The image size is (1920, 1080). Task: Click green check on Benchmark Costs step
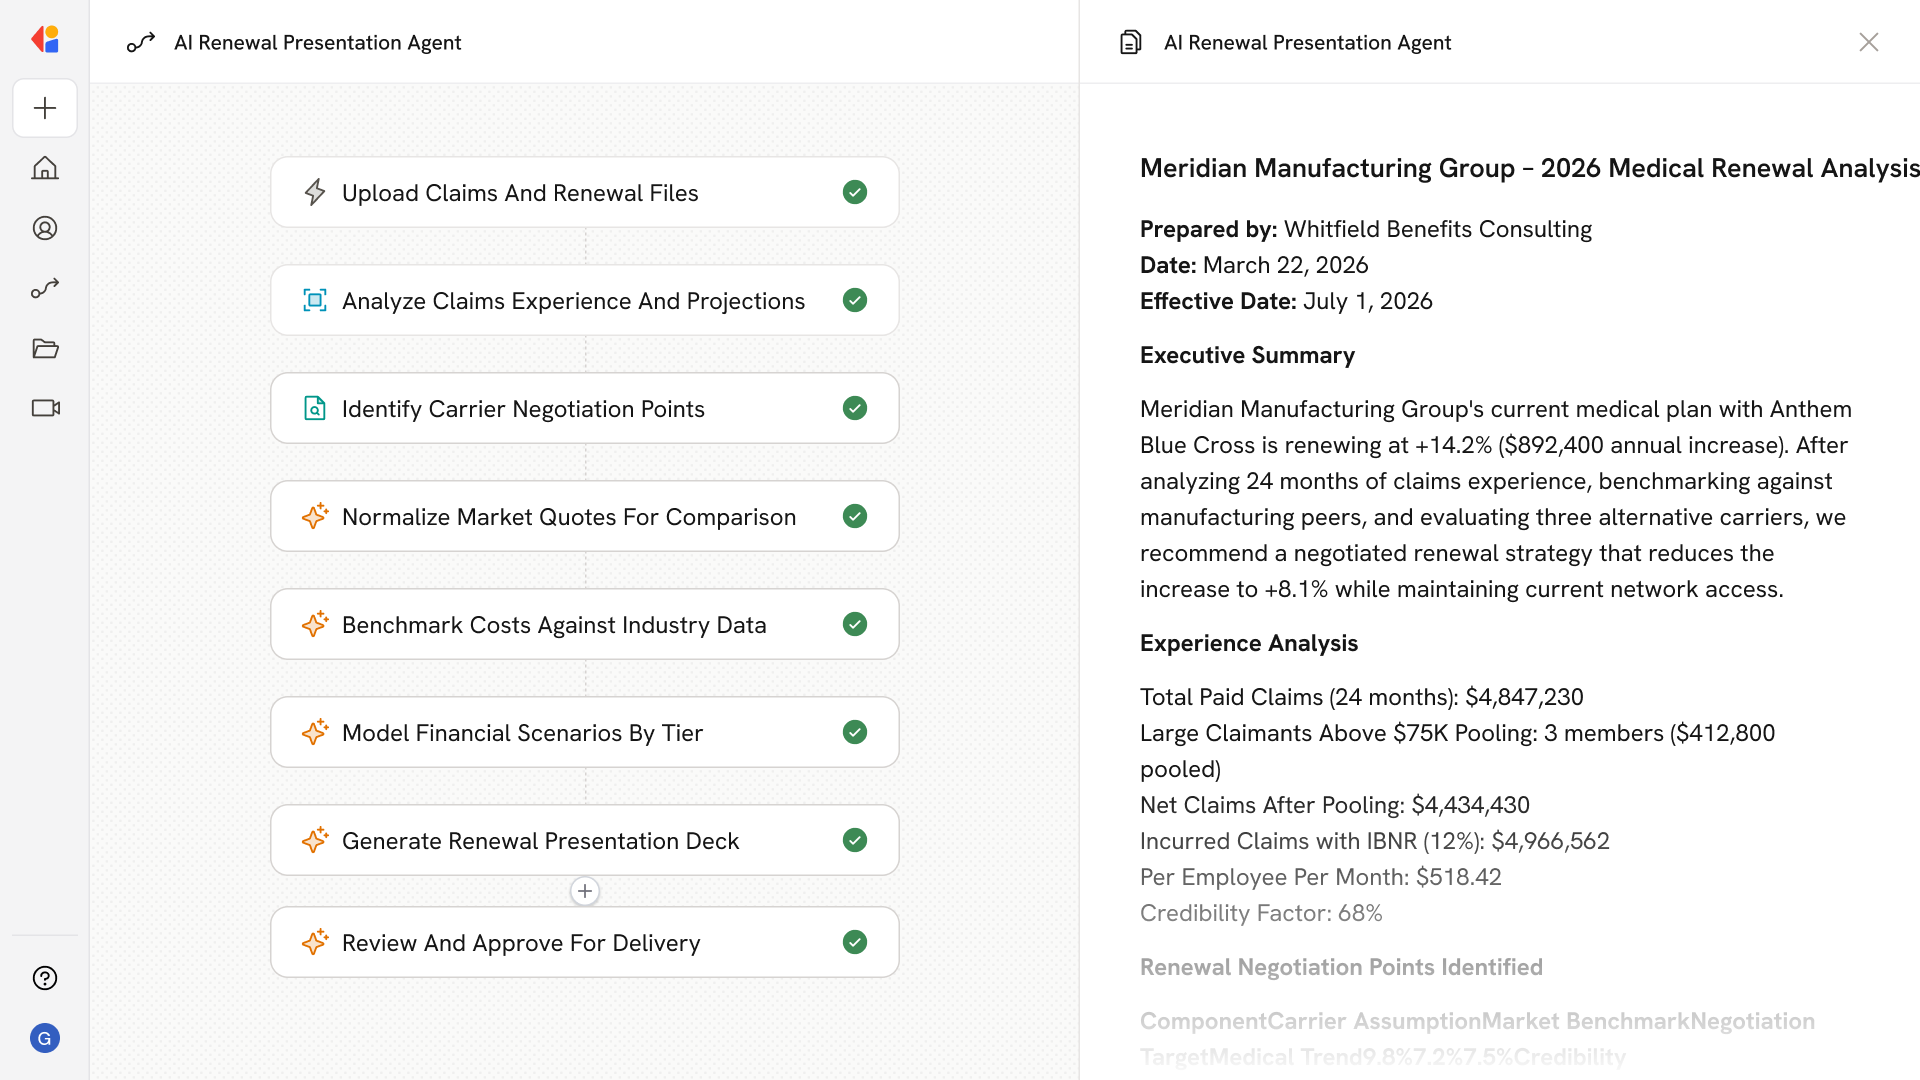click(854, 624)
